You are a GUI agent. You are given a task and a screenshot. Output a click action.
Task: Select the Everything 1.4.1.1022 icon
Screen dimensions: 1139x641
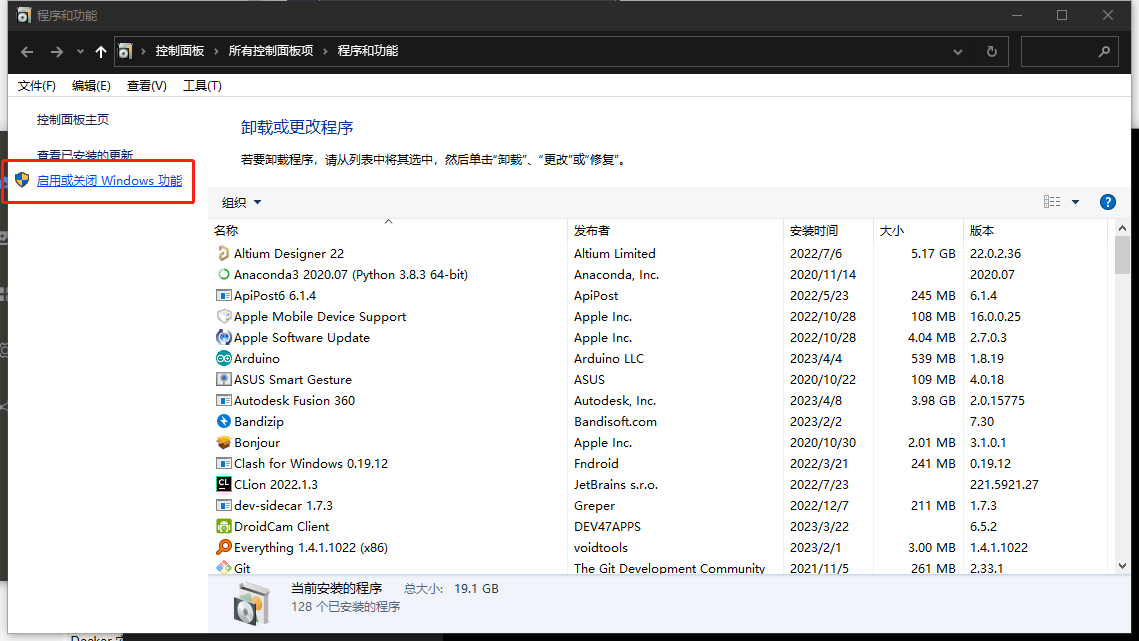coord(224,547)
